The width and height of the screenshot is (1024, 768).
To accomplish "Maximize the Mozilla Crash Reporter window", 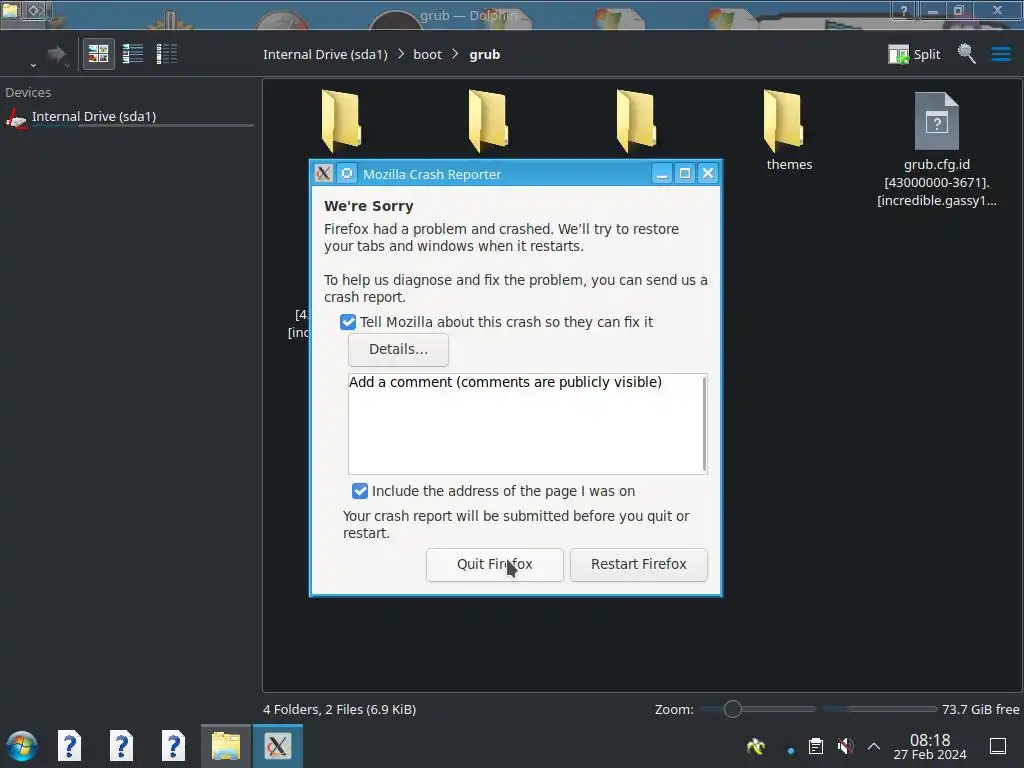I will click(684, 173).
